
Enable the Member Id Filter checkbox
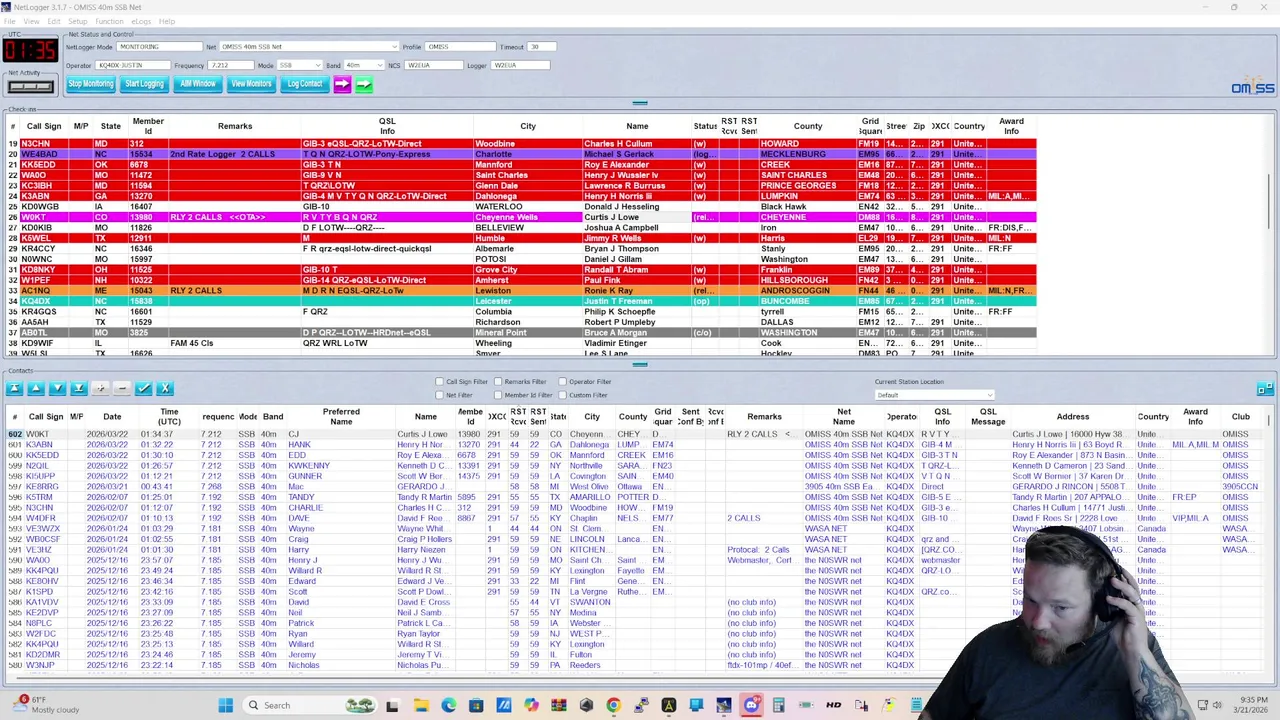[498, 395]
